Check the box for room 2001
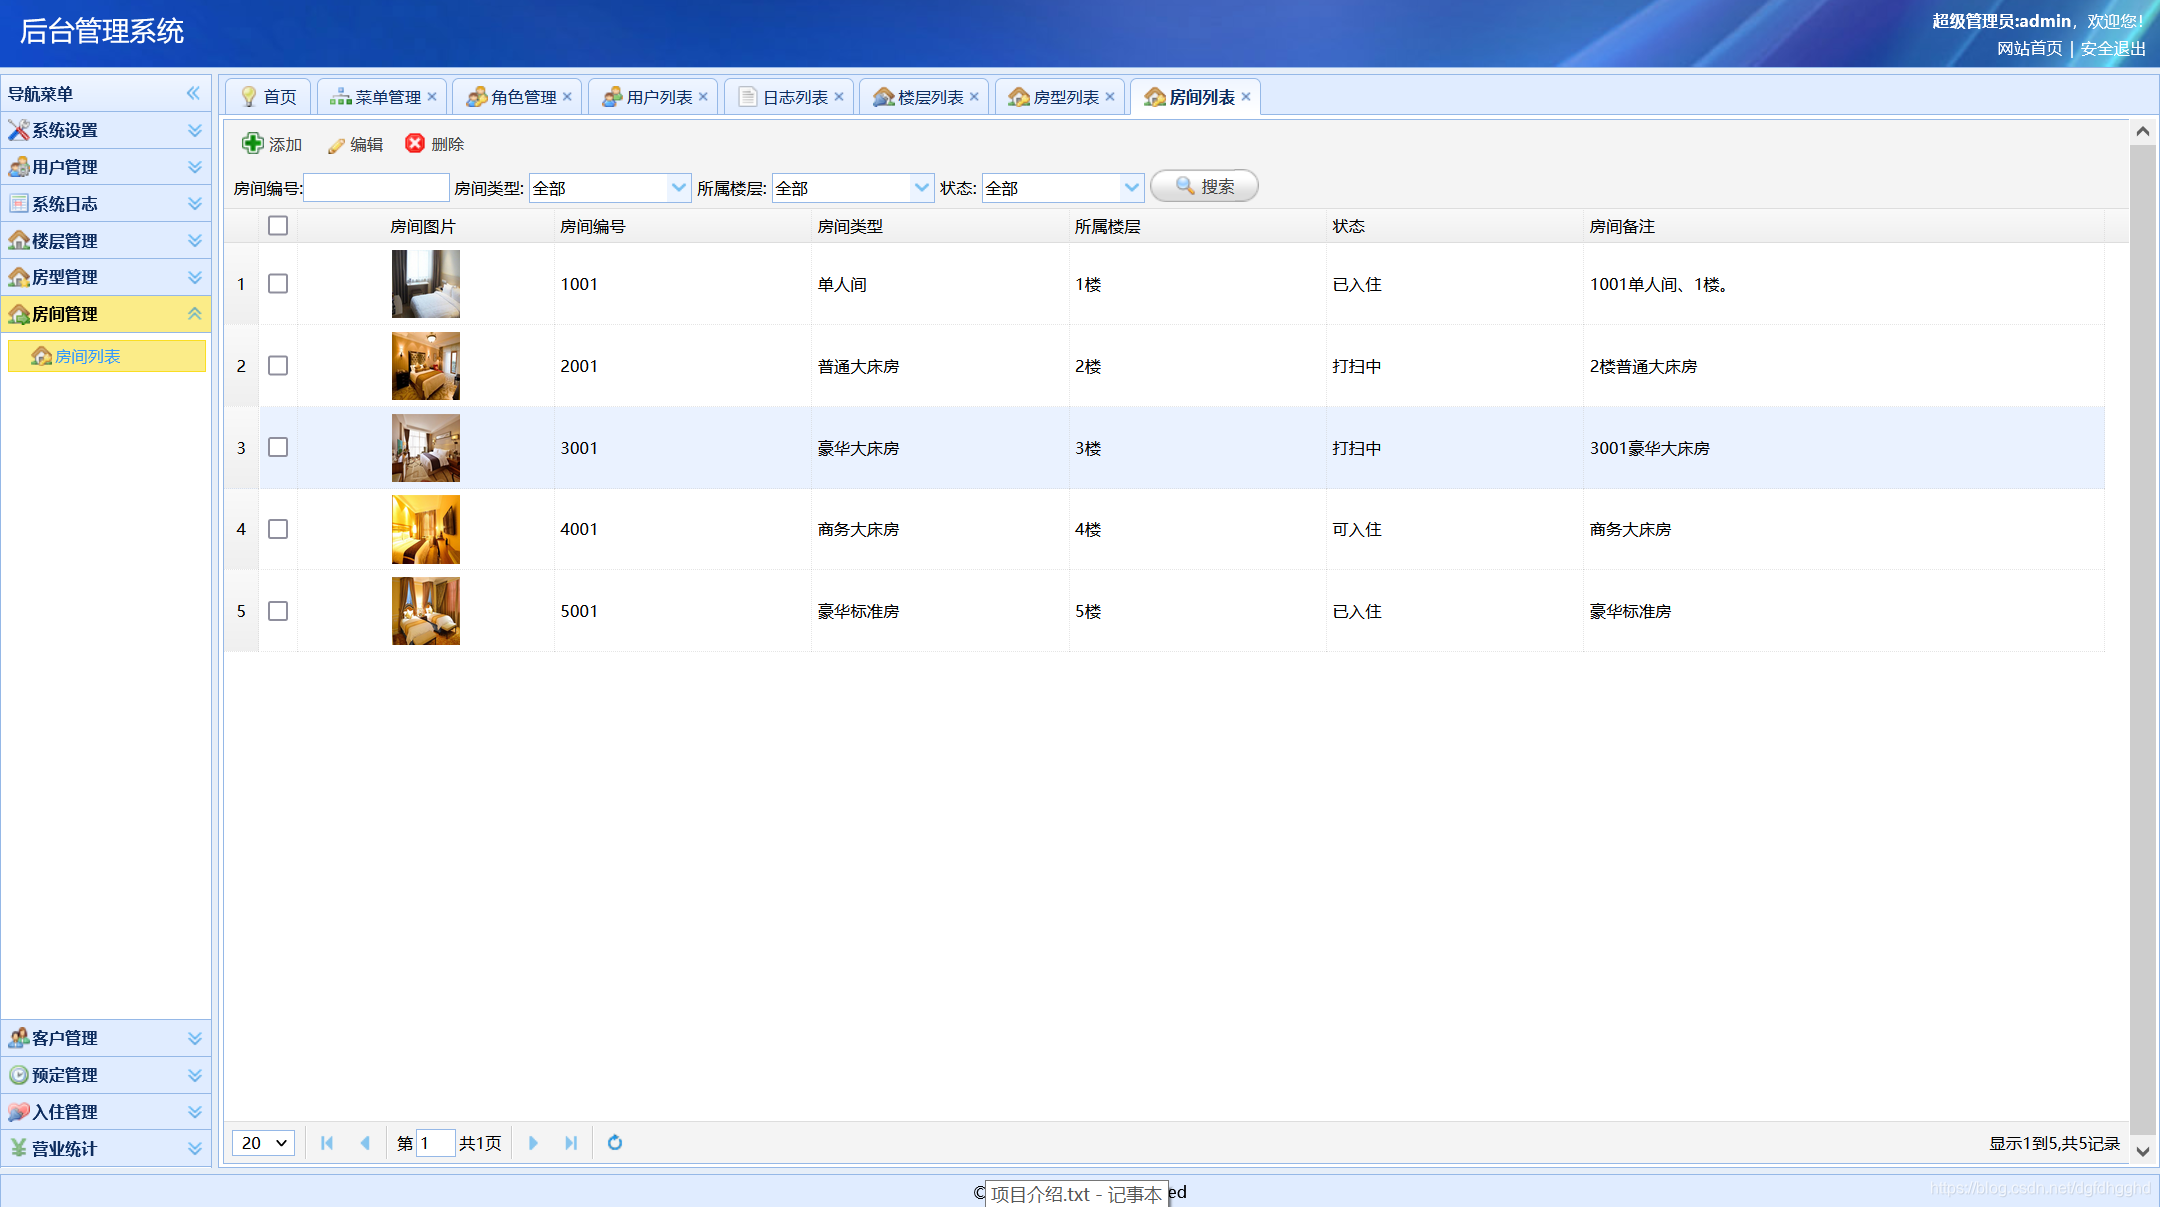Screen dimensions: 2160x1207 click(278, 366)
